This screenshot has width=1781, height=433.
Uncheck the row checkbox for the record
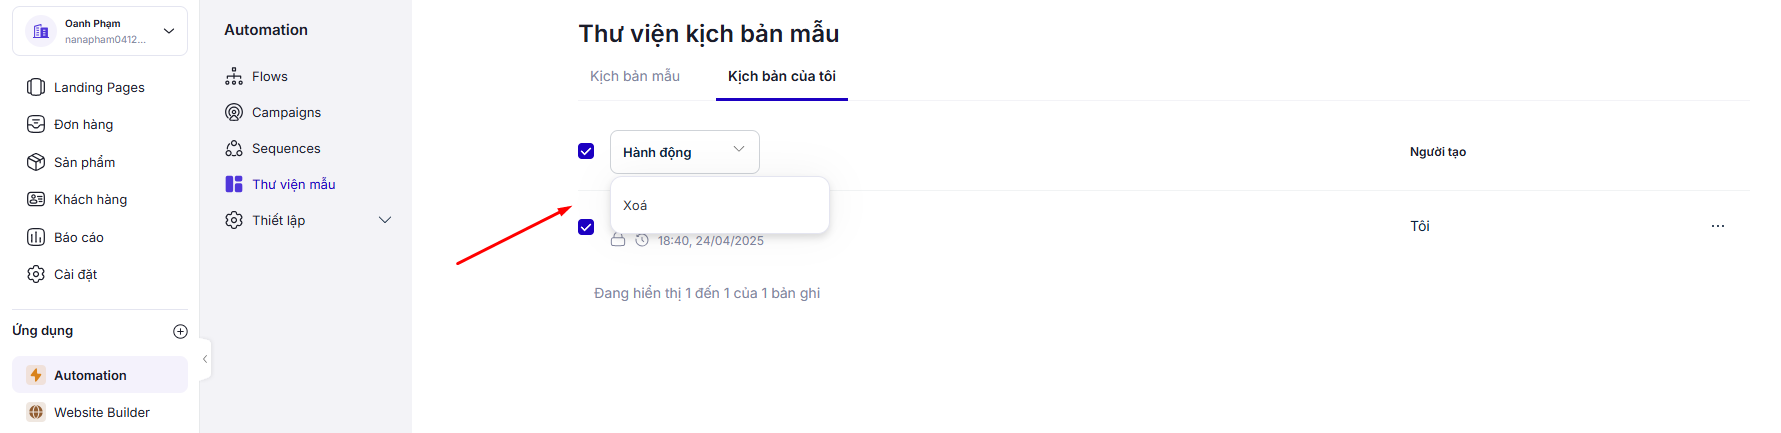click(586, 227)
